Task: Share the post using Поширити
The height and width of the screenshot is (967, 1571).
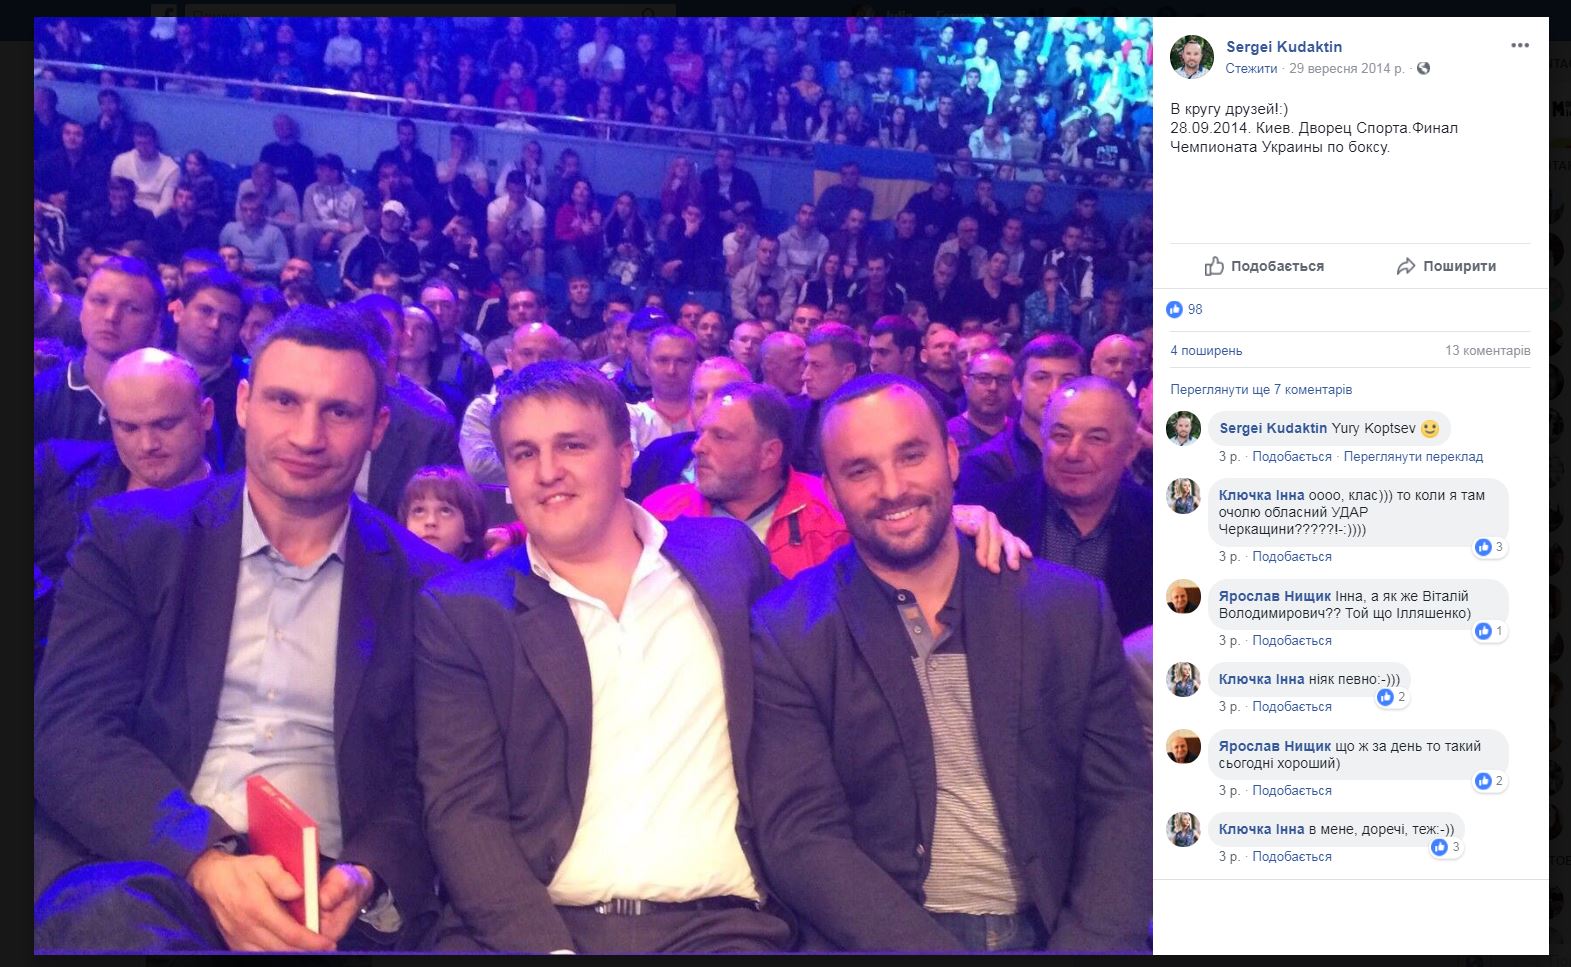Action: pyautogui.click(x=1446, y=266)
